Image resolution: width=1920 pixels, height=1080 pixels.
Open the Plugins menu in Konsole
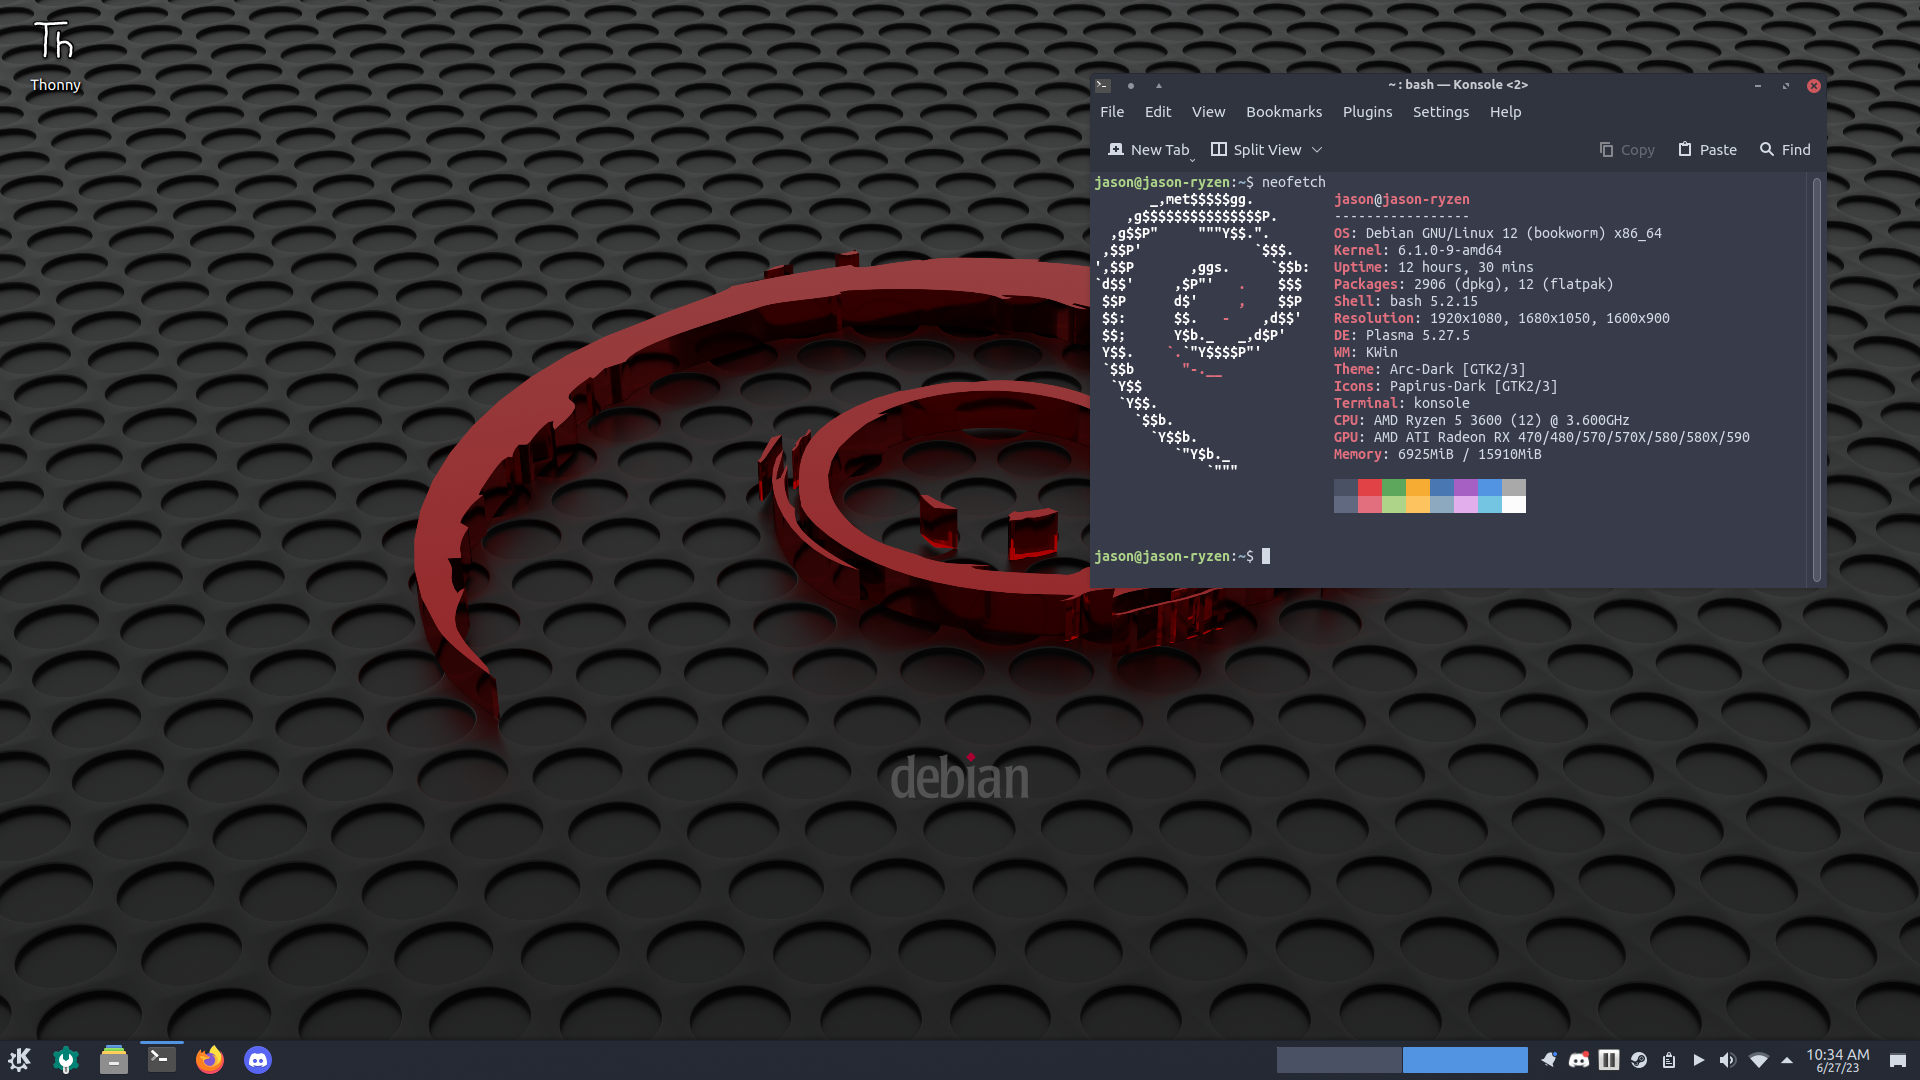click(x=1367, y=112)
